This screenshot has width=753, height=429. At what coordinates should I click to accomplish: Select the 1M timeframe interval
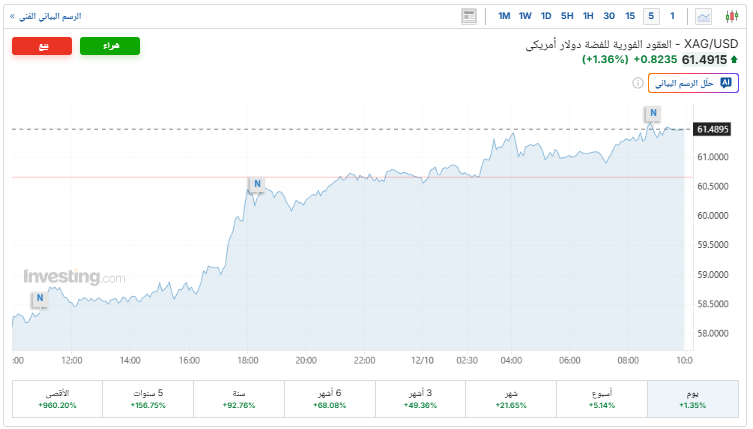coord(504,16)
